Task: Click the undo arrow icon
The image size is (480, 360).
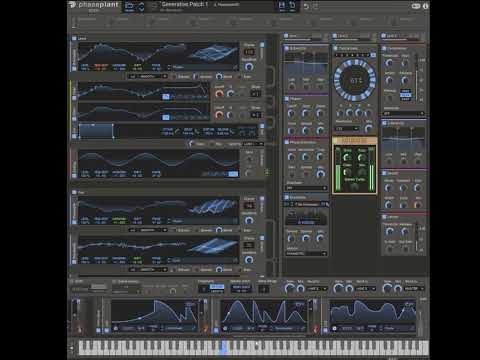Action: pyautogui.click(x=306, y=6)
